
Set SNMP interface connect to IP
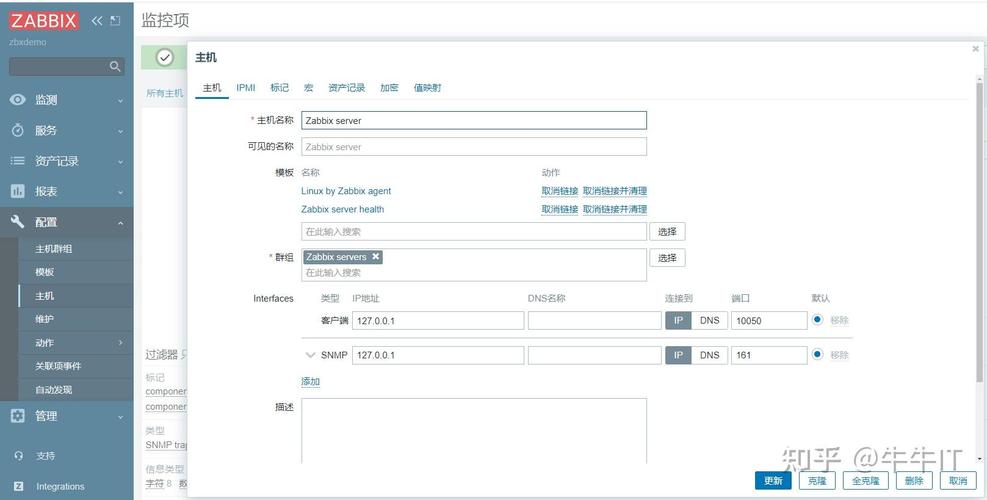click(679, 355)
